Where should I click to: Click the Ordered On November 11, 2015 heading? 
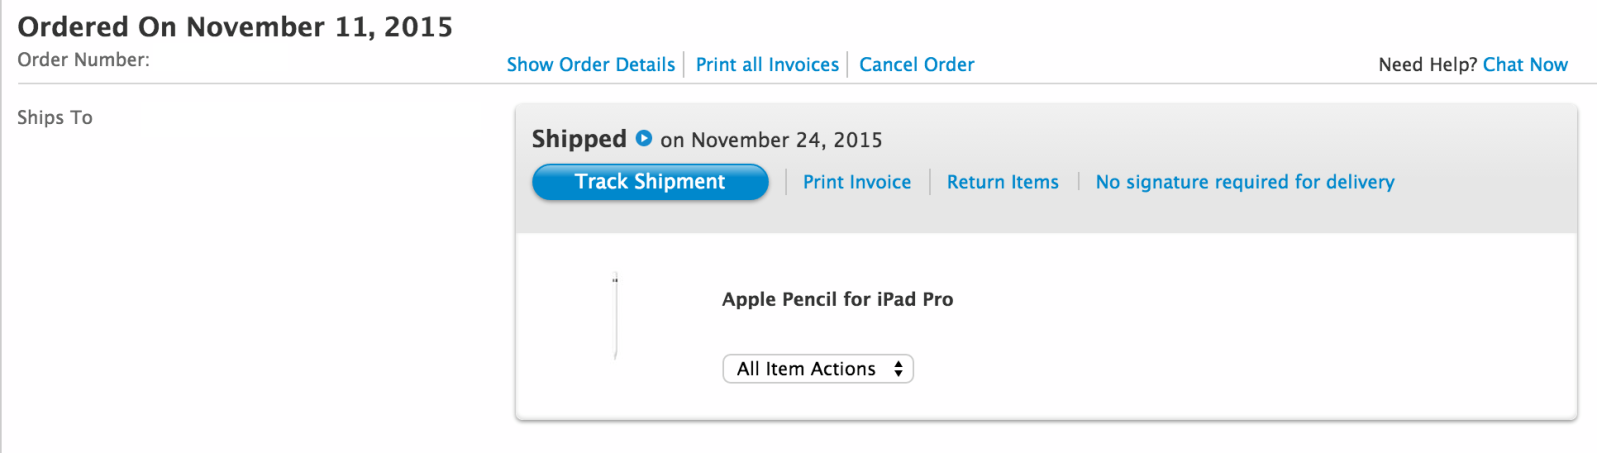pyautogui.click(x=235, y=27)
